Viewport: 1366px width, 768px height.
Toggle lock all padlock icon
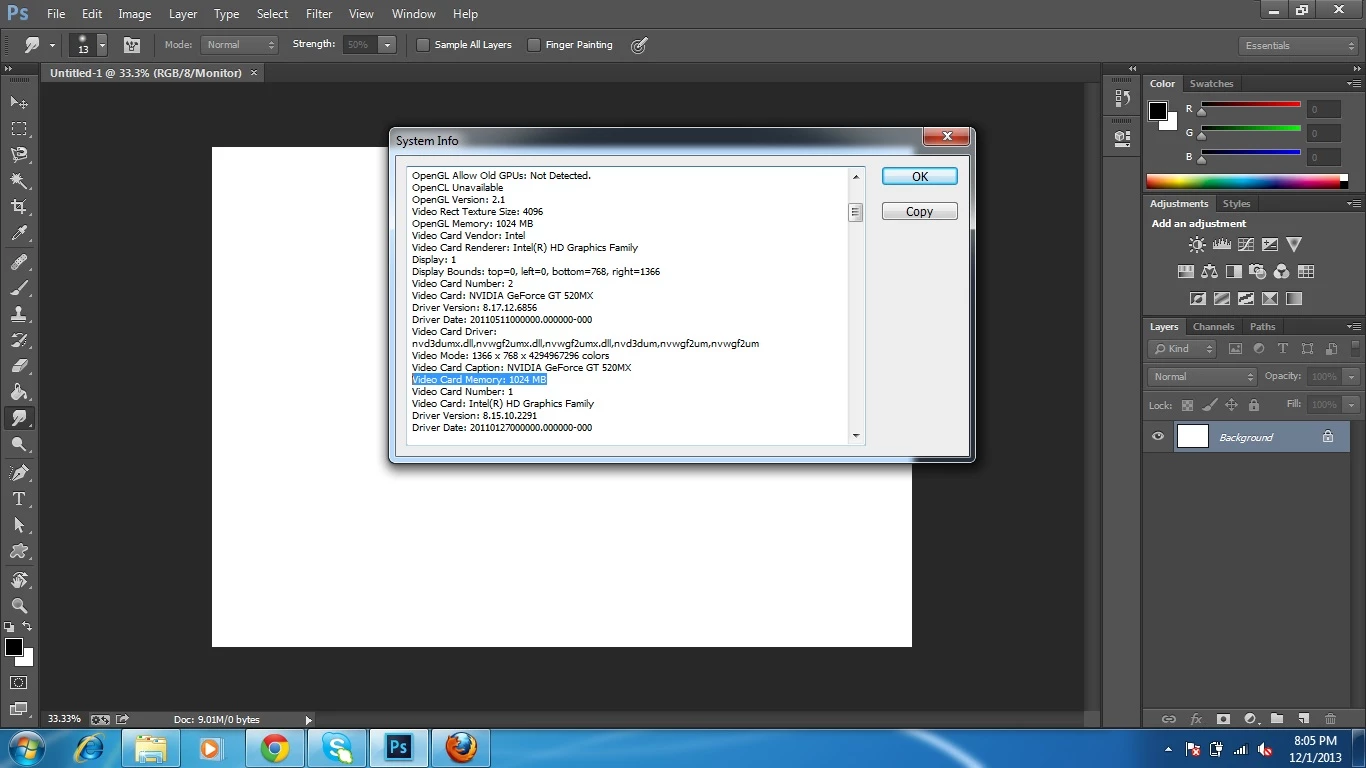(x=1254, y=405)
